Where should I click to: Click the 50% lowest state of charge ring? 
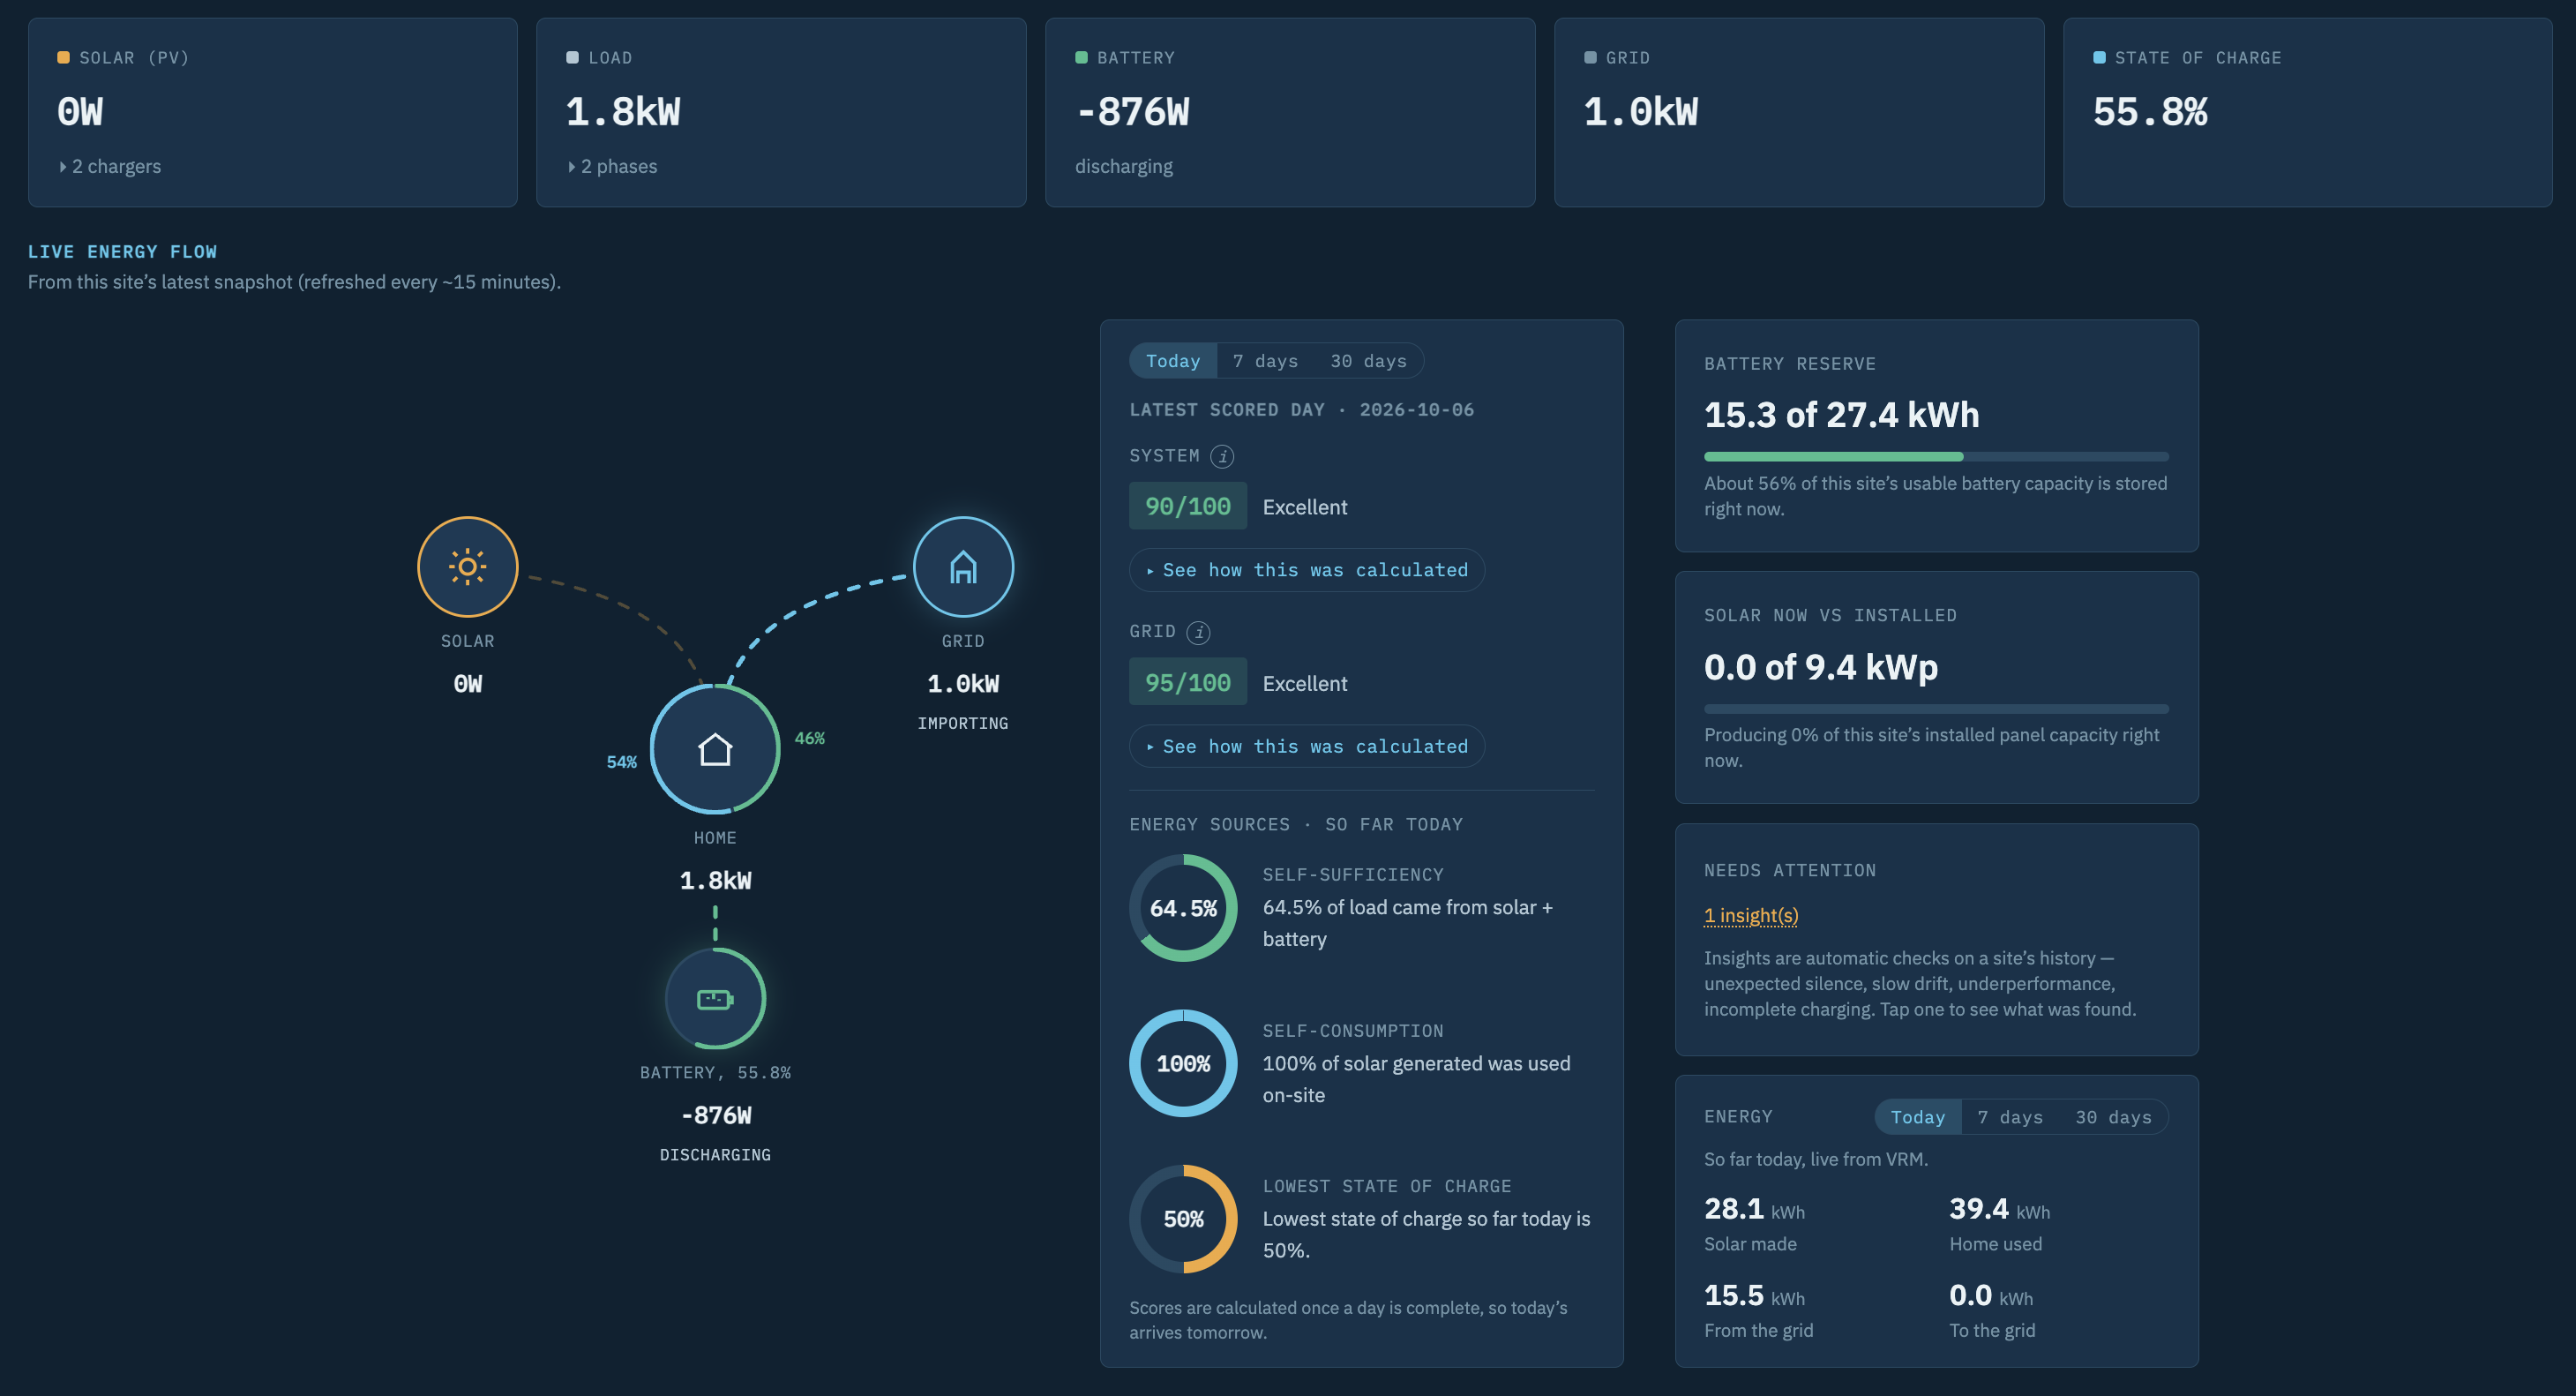tap(1183, 1219)
